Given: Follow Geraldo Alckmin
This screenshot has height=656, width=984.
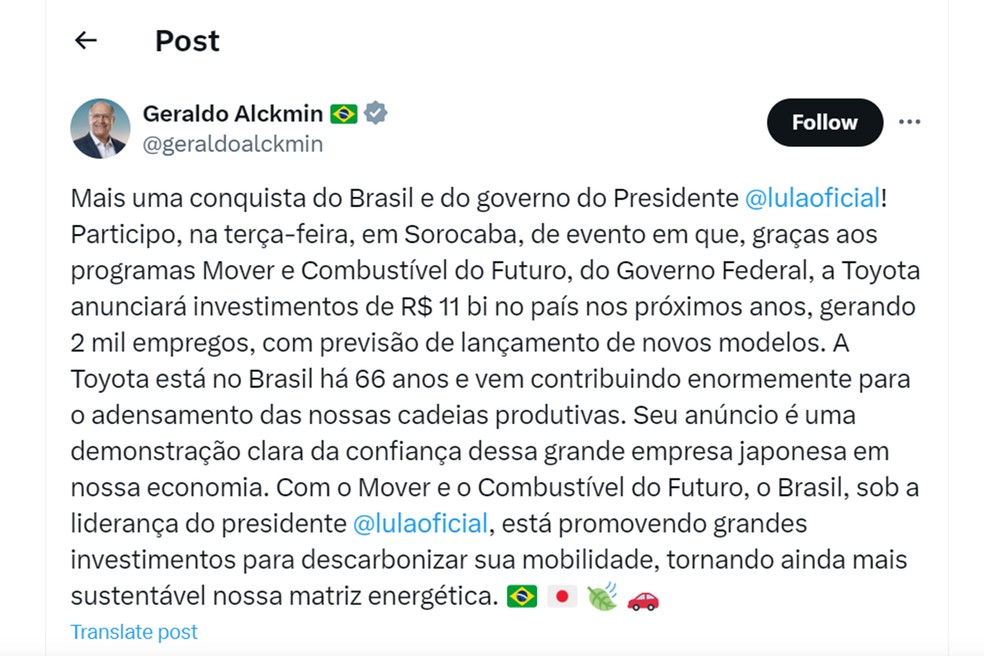Looking at the screenshot, I should pyautogui.click(x=824, y=123).
